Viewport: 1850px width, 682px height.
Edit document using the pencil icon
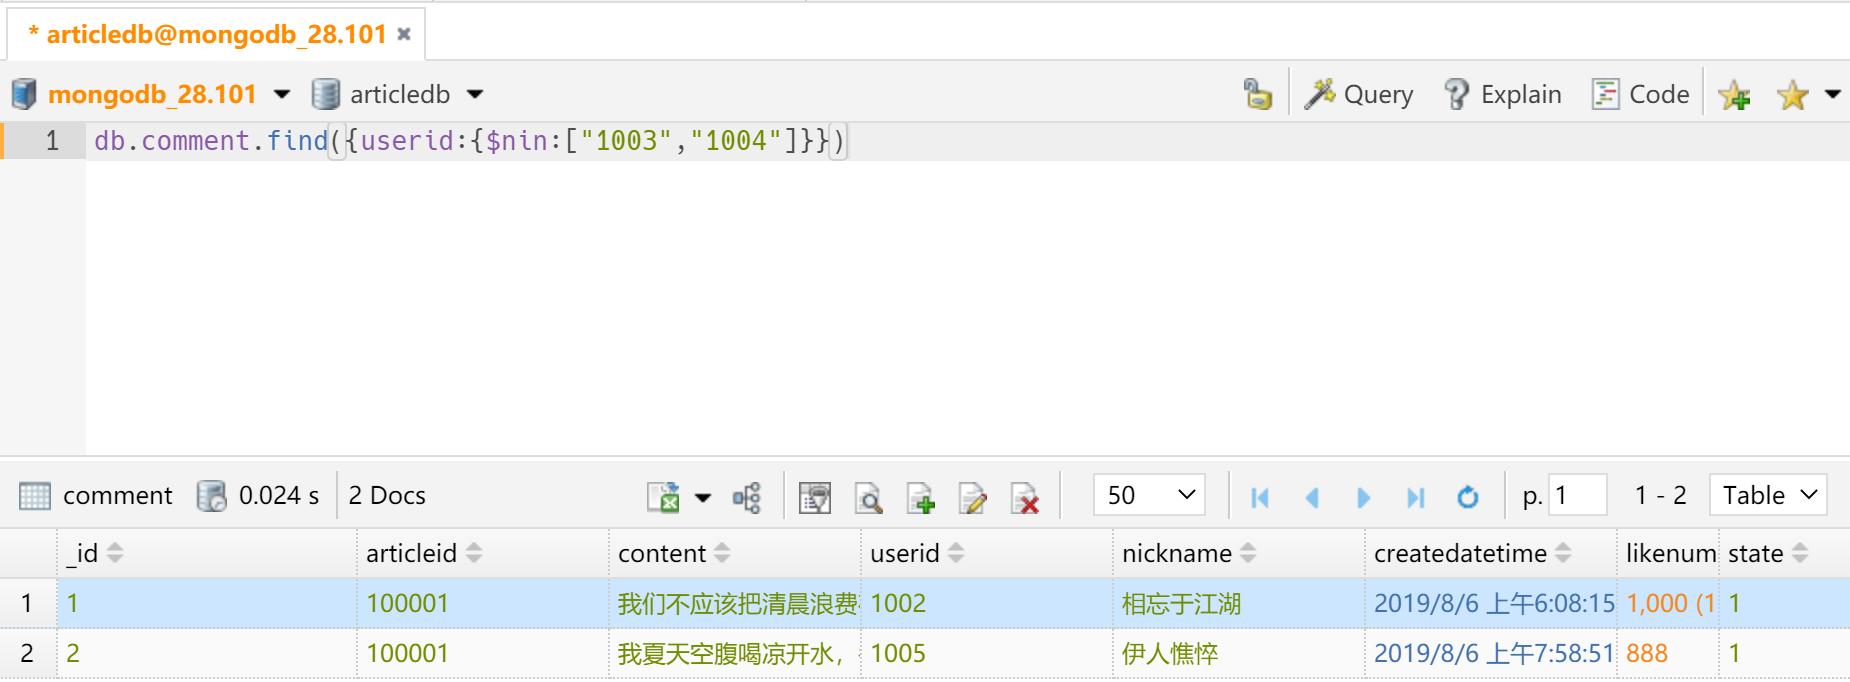972,497
